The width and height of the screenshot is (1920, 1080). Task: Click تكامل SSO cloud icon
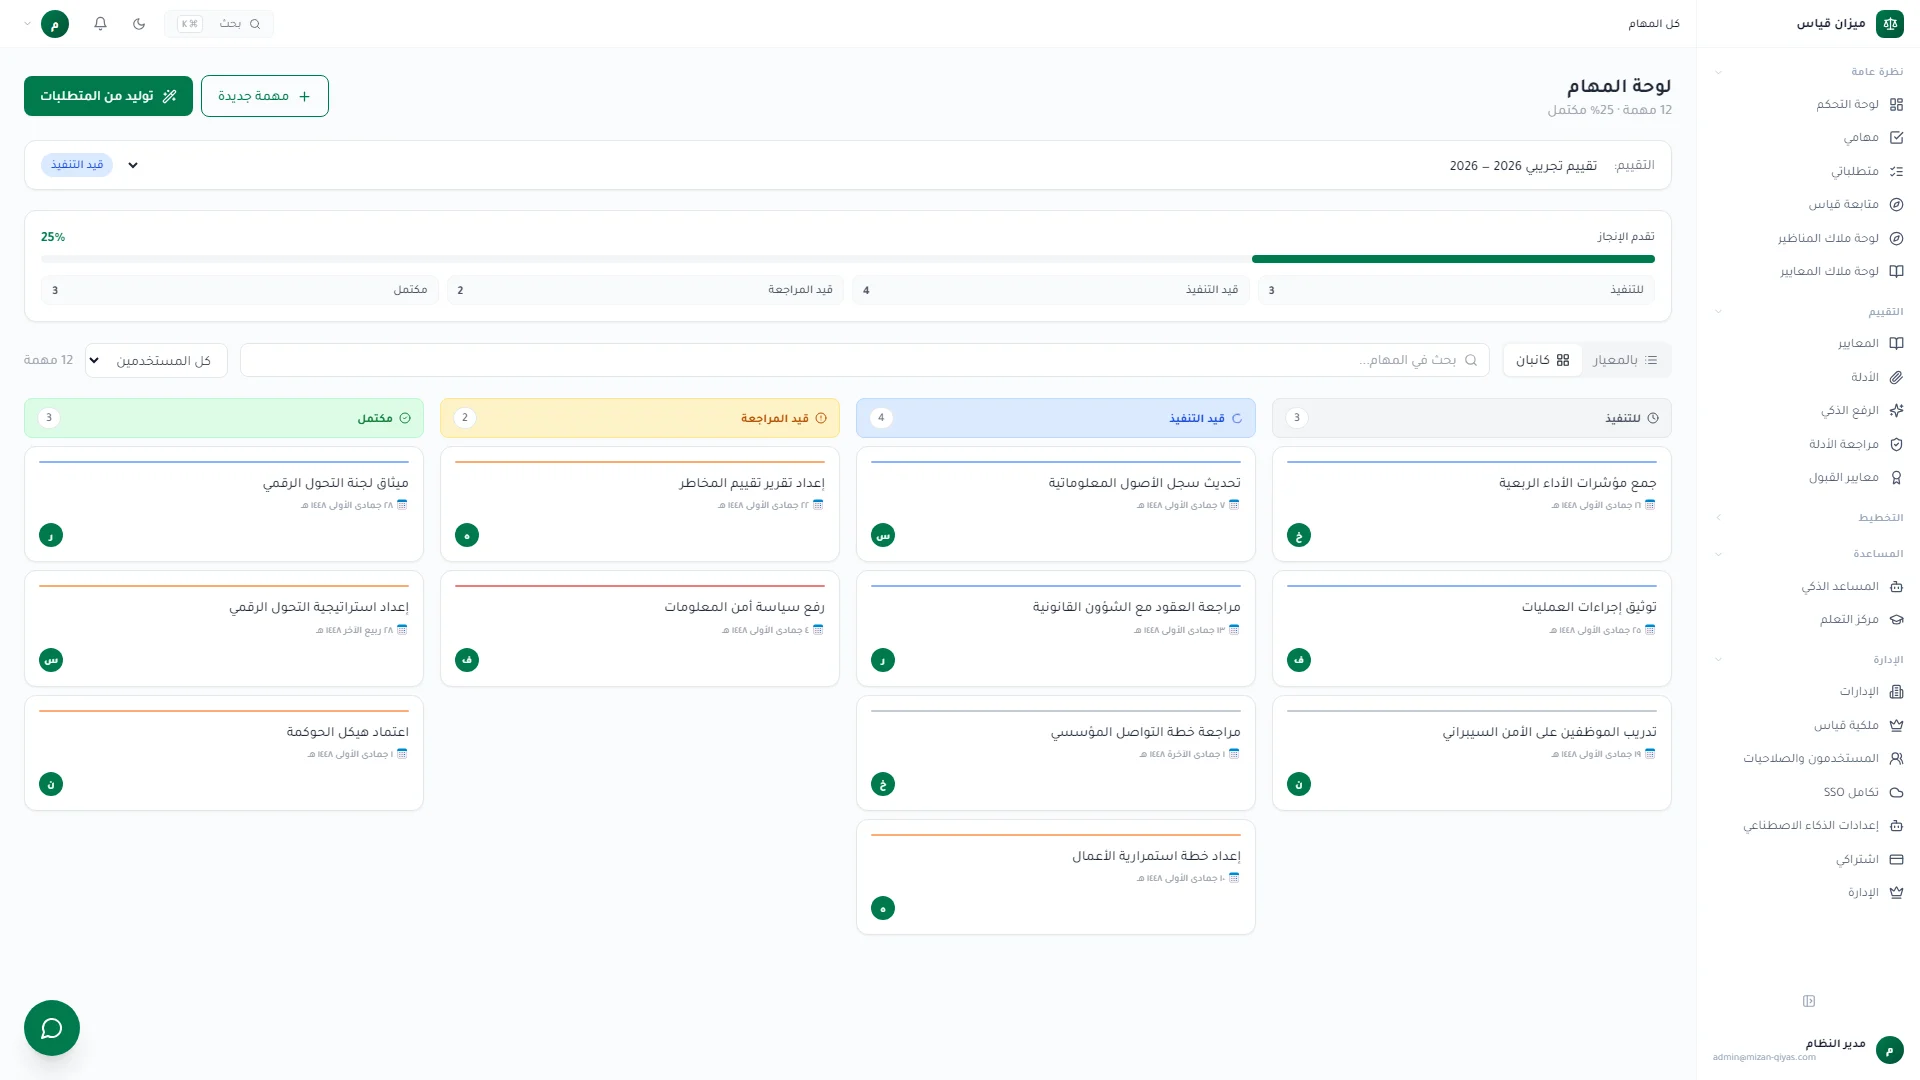click(x=1896, y=792)
